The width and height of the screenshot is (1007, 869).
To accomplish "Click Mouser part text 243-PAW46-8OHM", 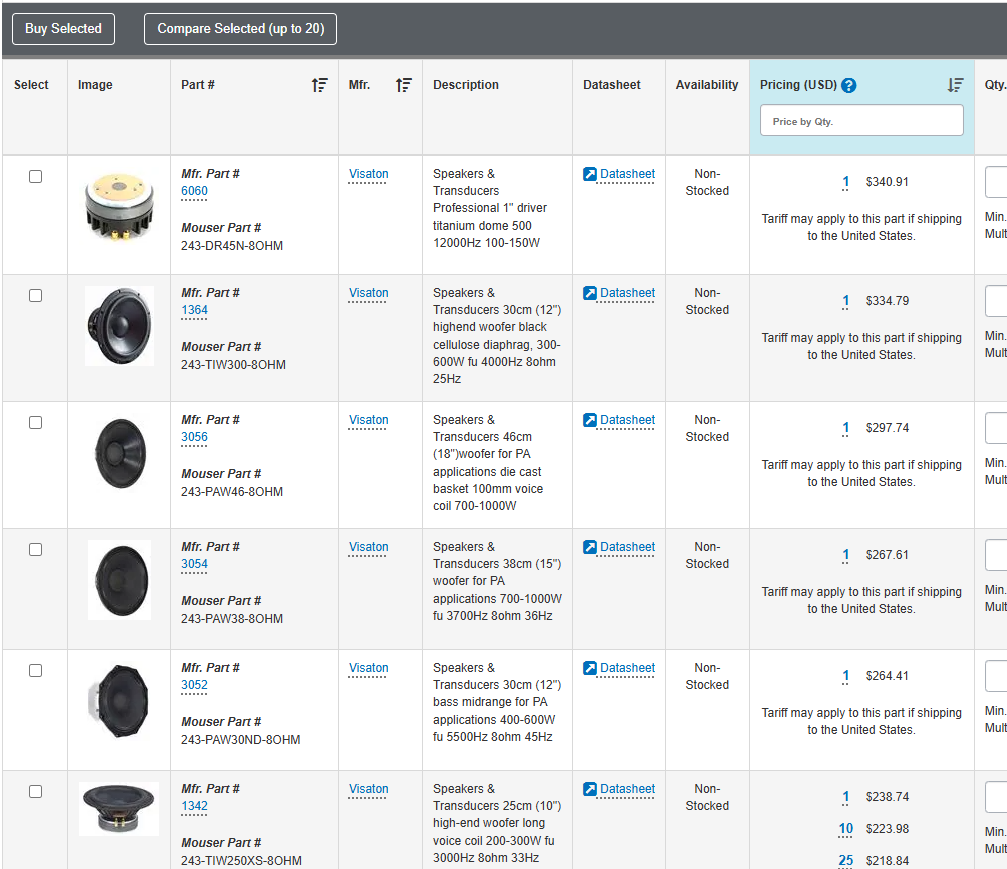I will pos(232,491).
